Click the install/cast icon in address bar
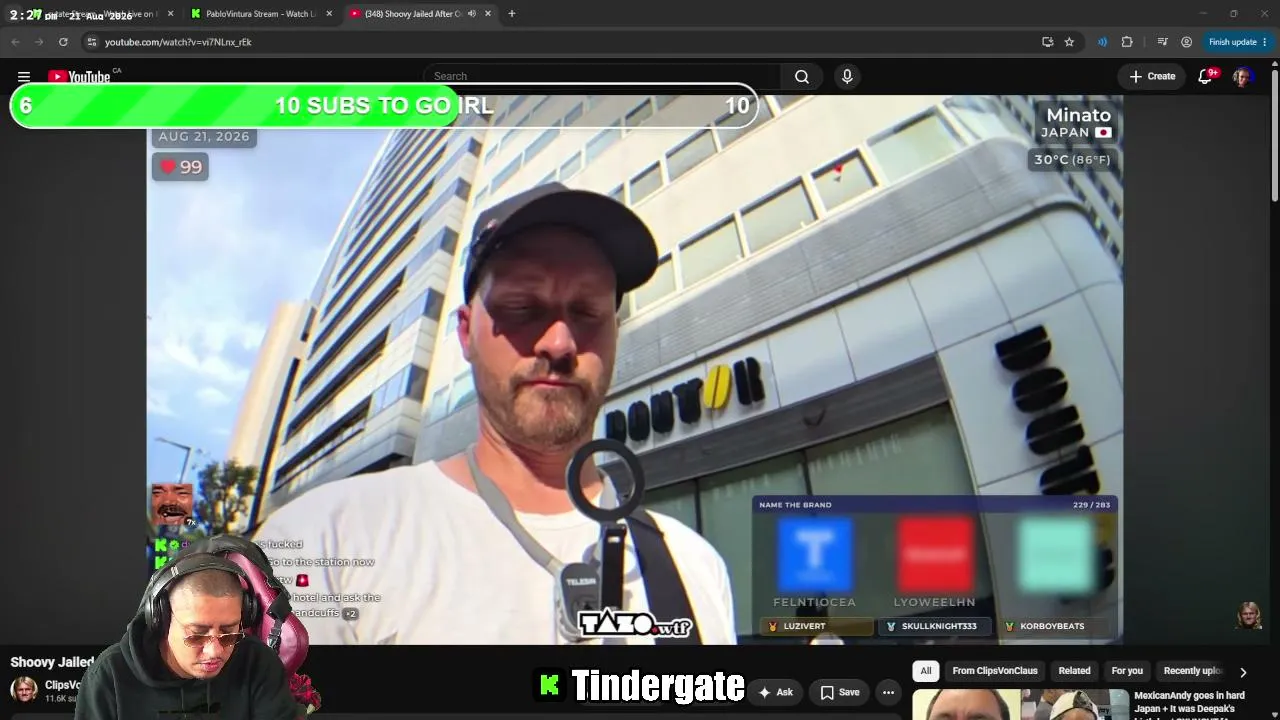 (1047, 42)
